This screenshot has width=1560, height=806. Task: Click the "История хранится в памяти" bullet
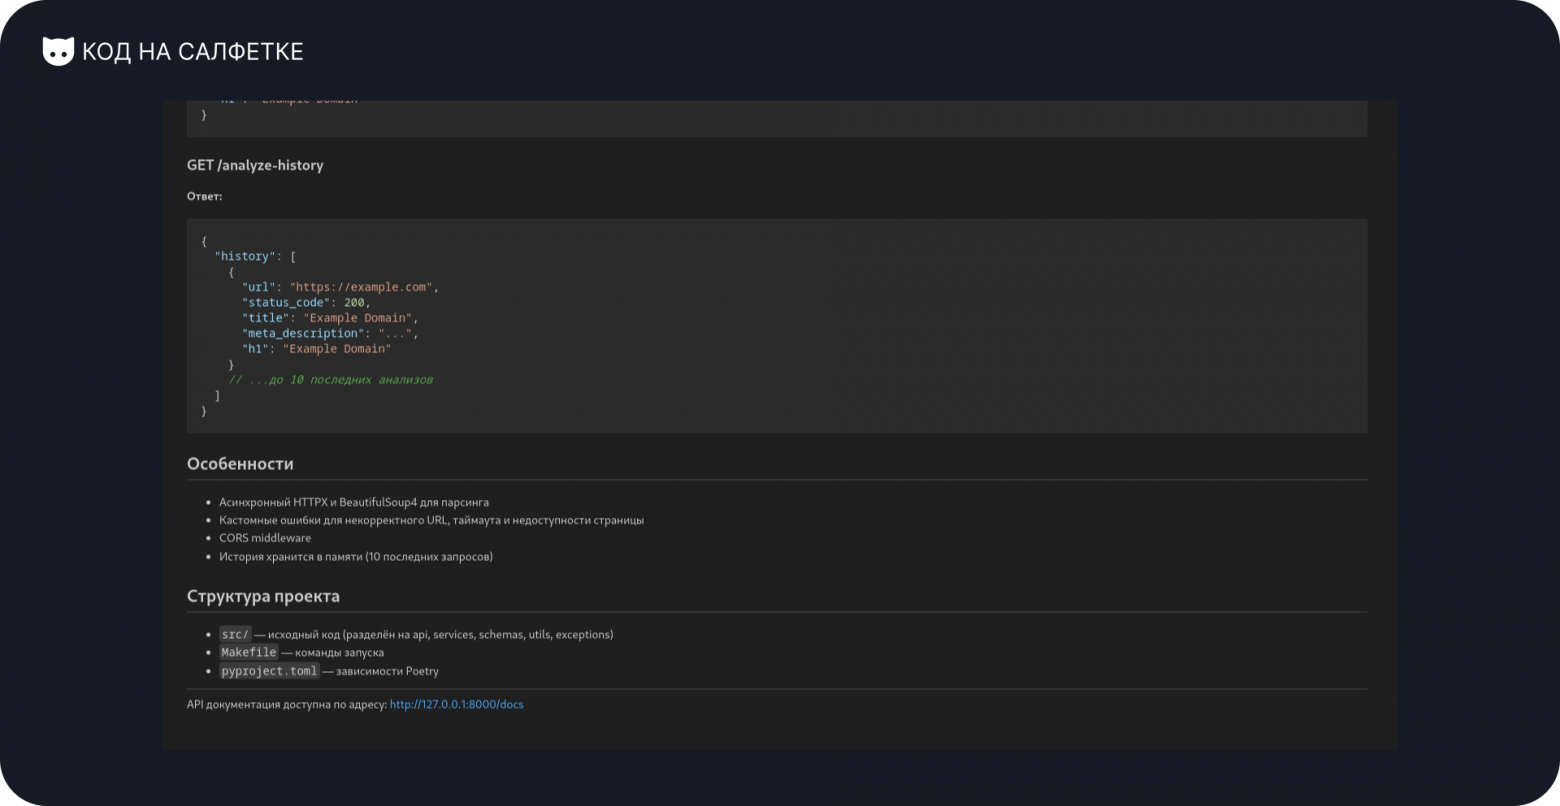point(356,556)
